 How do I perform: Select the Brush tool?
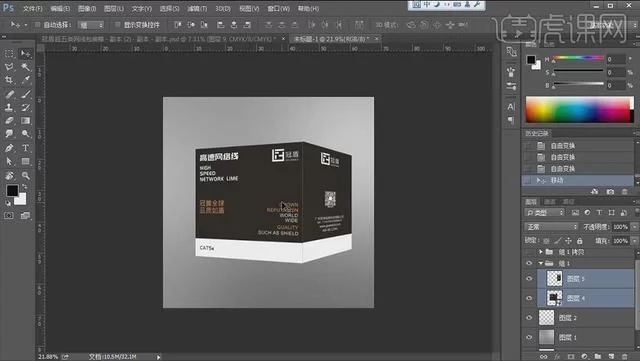pyautogui.click(x=25, y=94)
